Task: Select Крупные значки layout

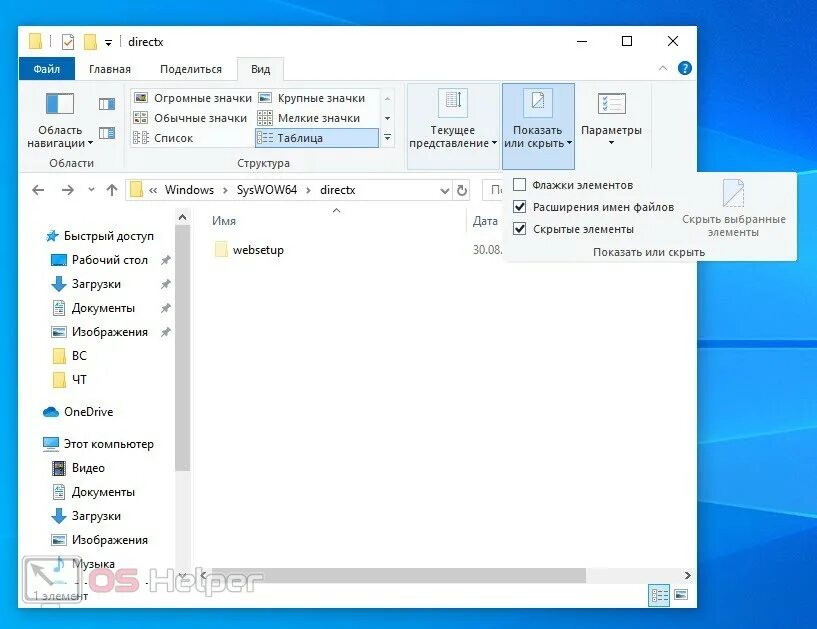Action: (x=312, y=98)
